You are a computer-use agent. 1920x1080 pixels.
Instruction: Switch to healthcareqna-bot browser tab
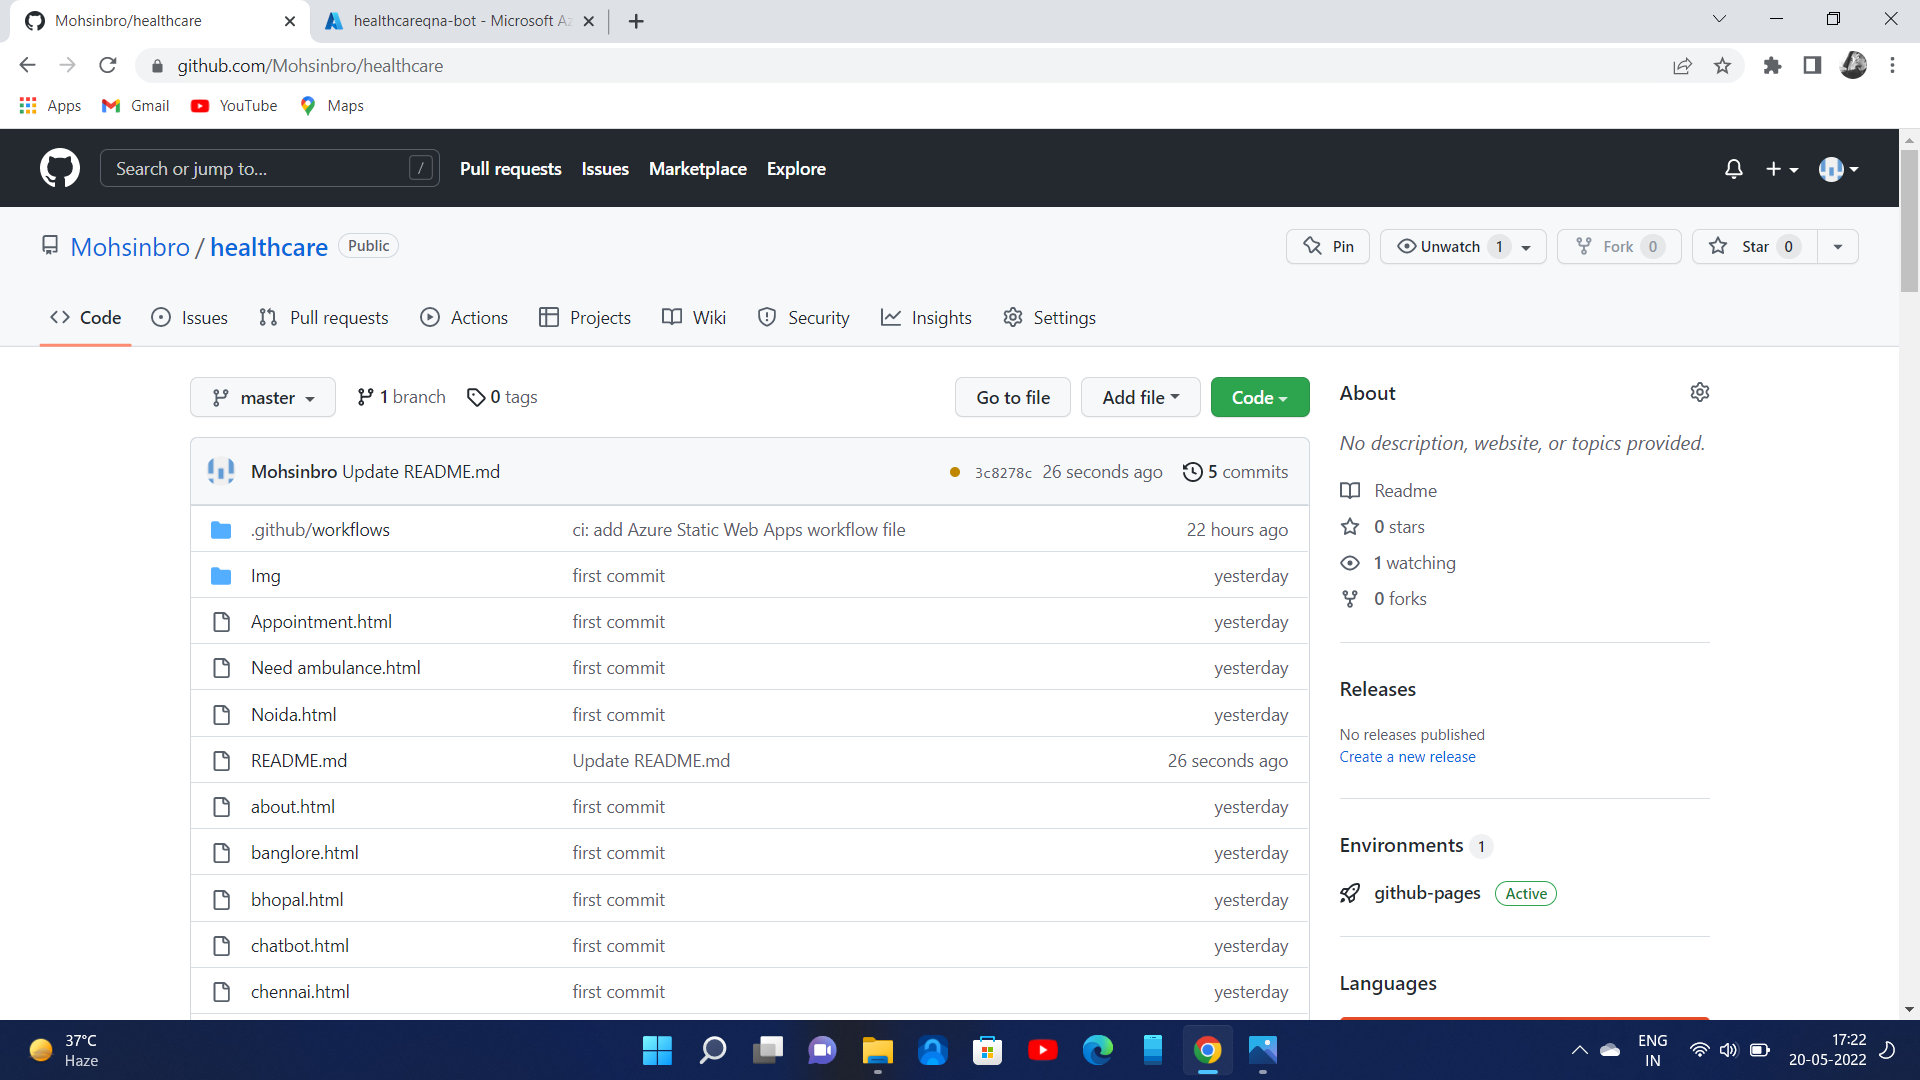coord(459,21)
